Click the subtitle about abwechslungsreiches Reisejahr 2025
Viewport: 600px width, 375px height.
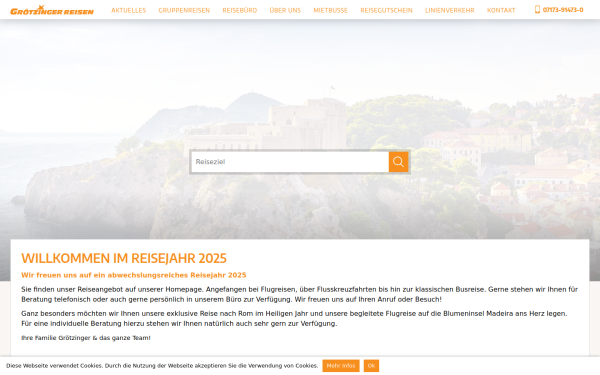point(134,275)
